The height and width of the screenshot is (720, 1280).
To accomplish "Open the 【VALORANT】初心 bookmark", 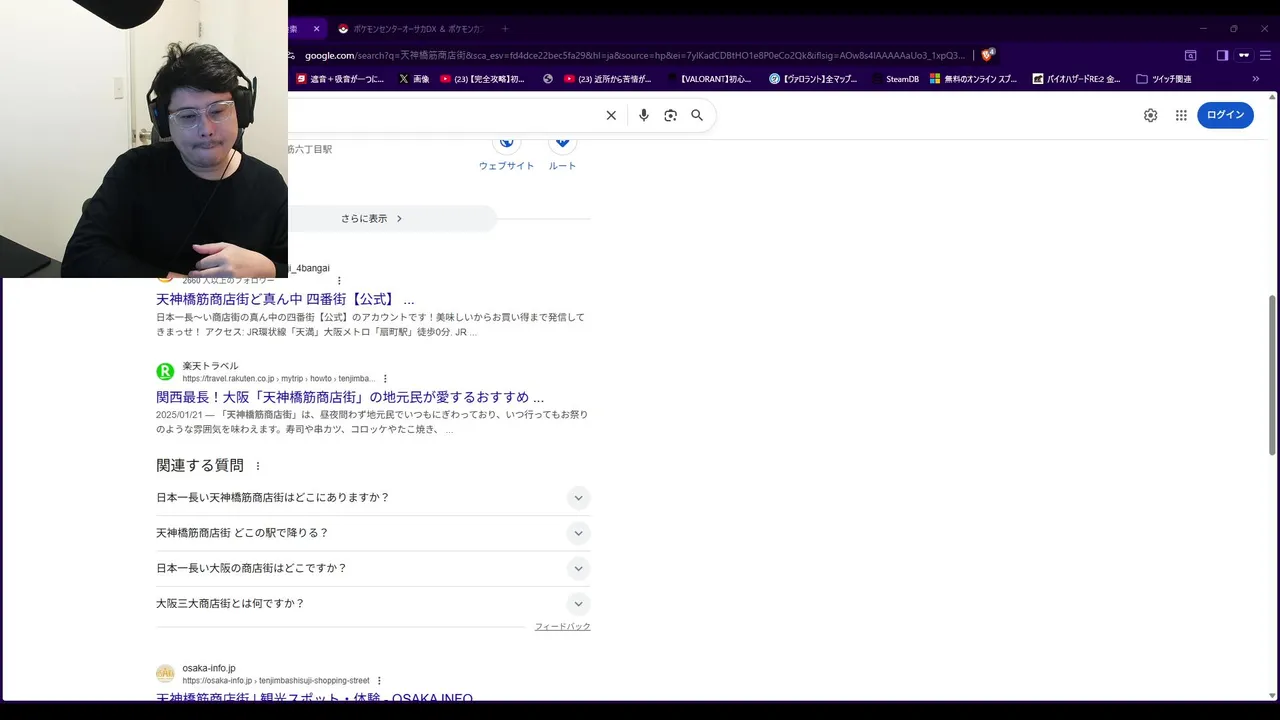I will (x=708, y=79).
